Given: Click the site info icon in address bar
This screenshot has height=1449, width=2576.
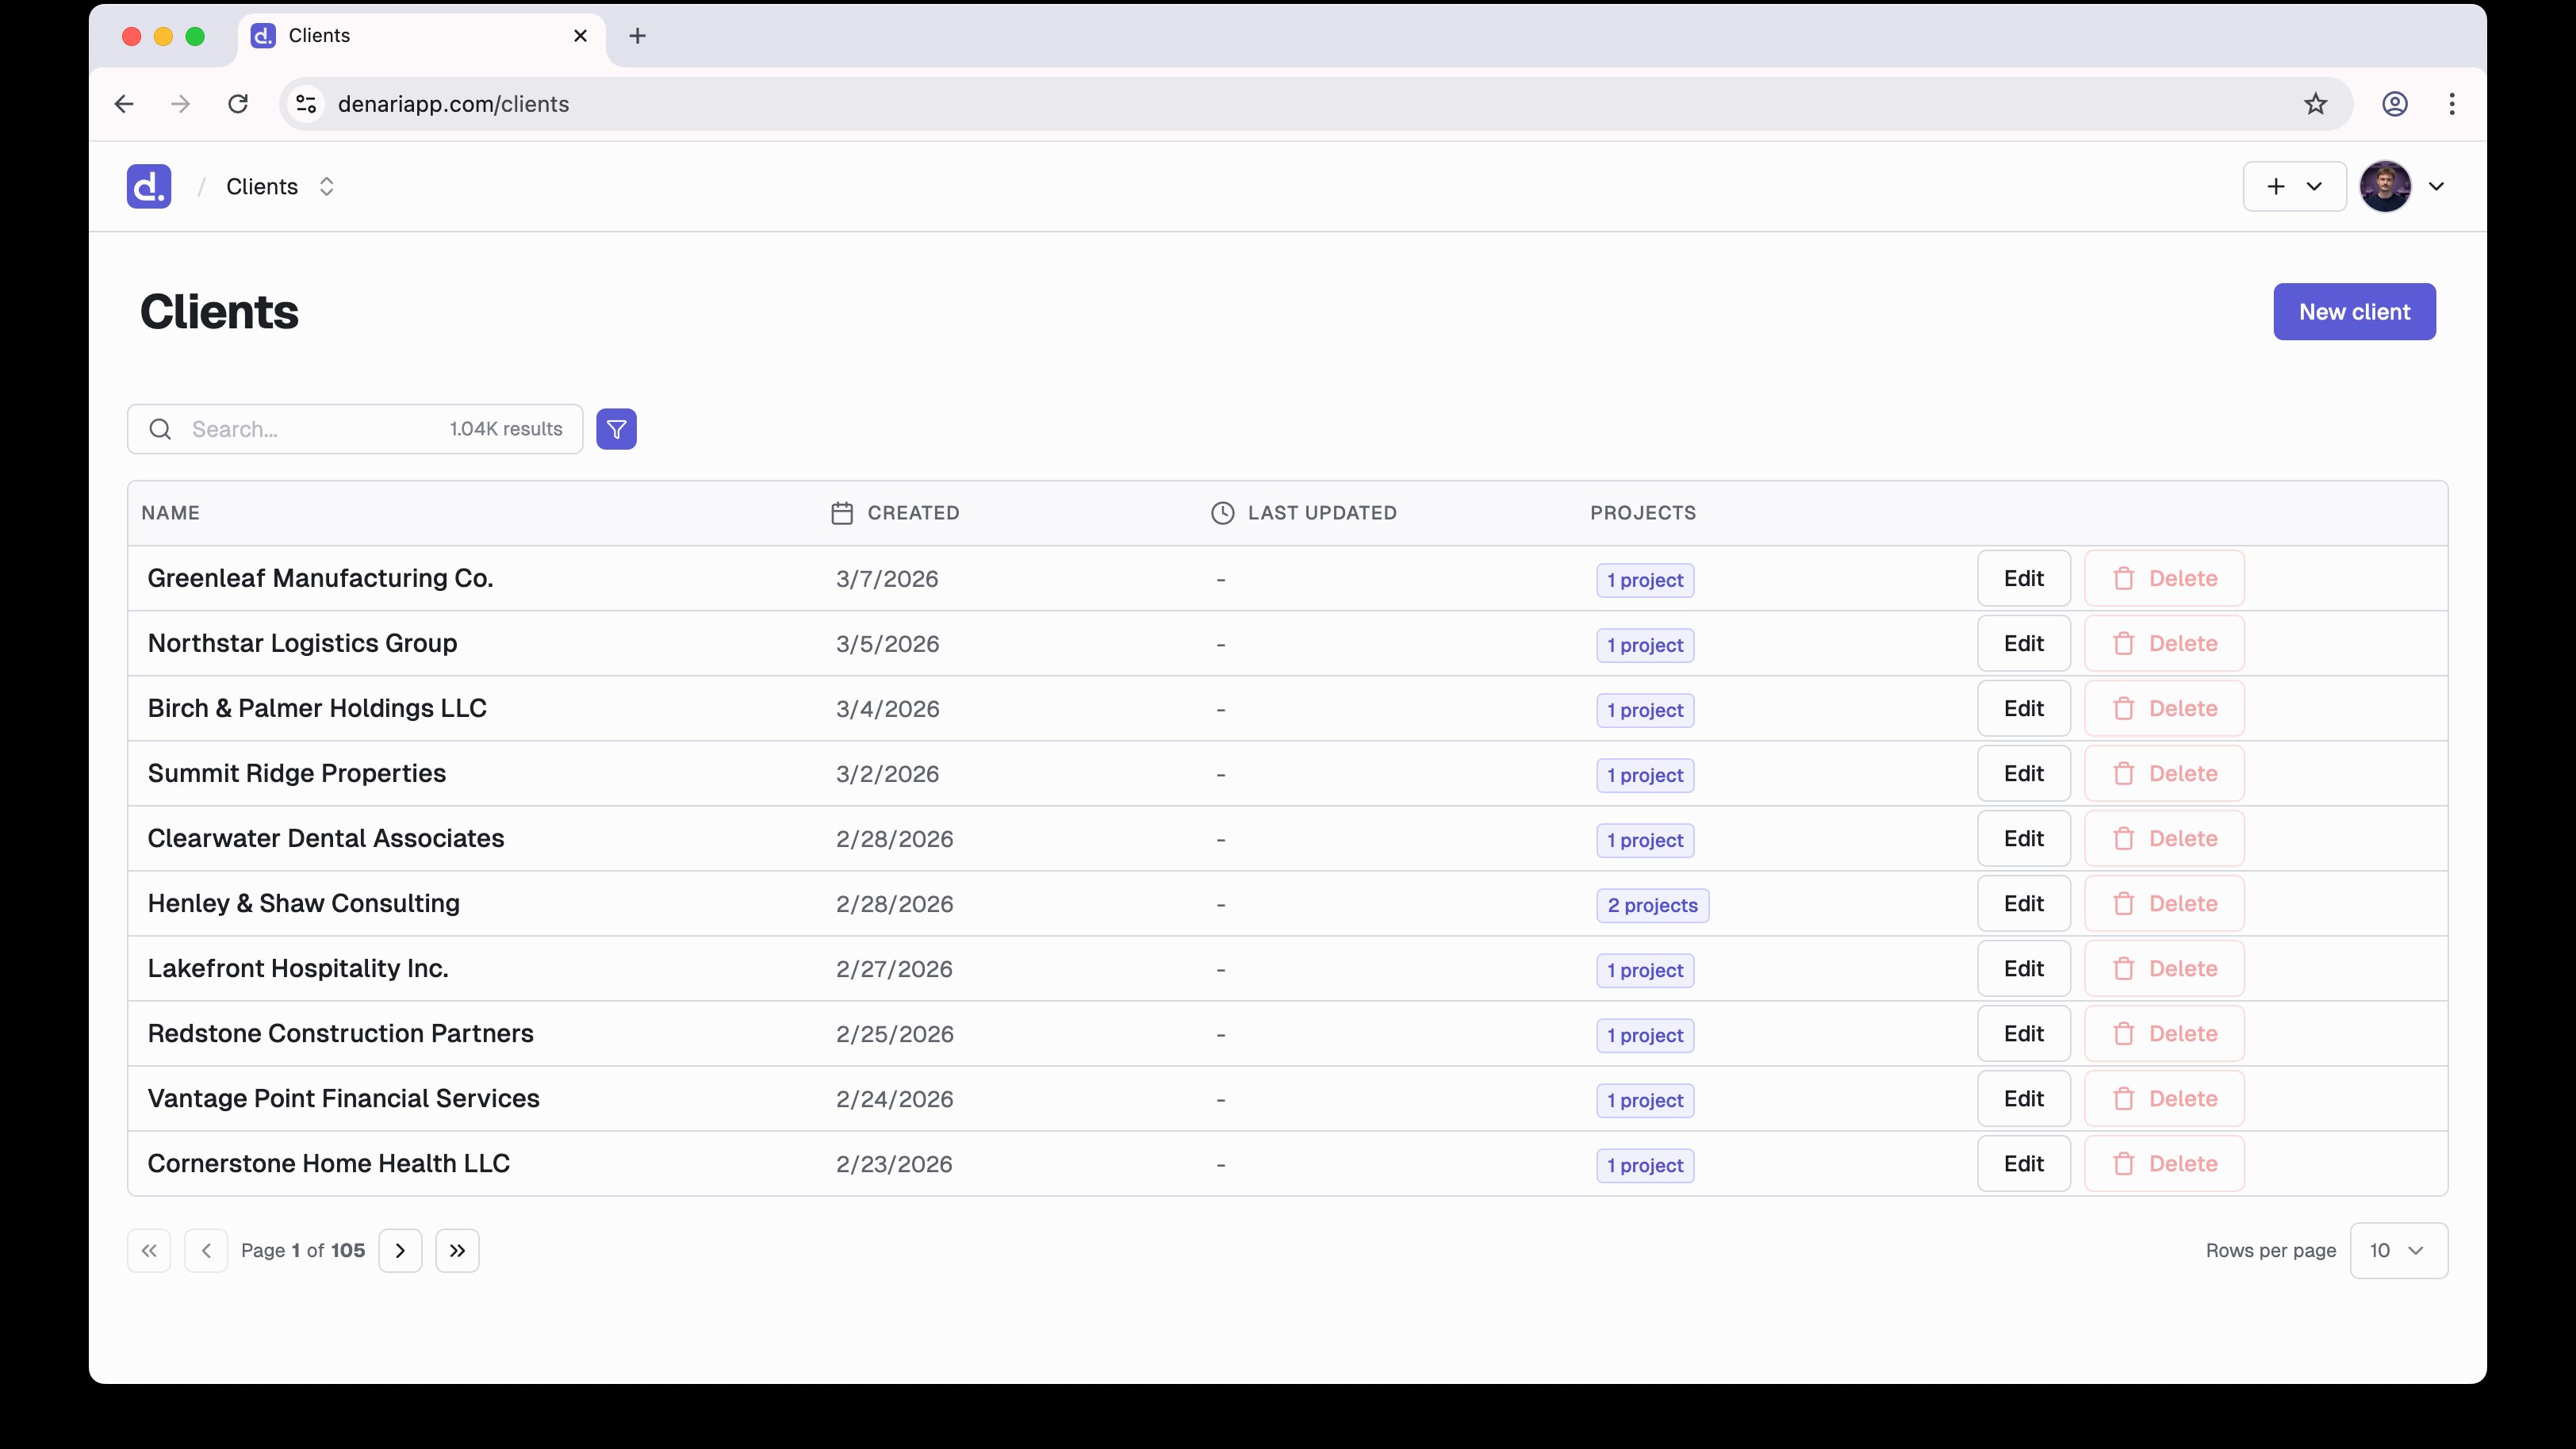Looking at the screenshot, I should [x=306, y=104].
